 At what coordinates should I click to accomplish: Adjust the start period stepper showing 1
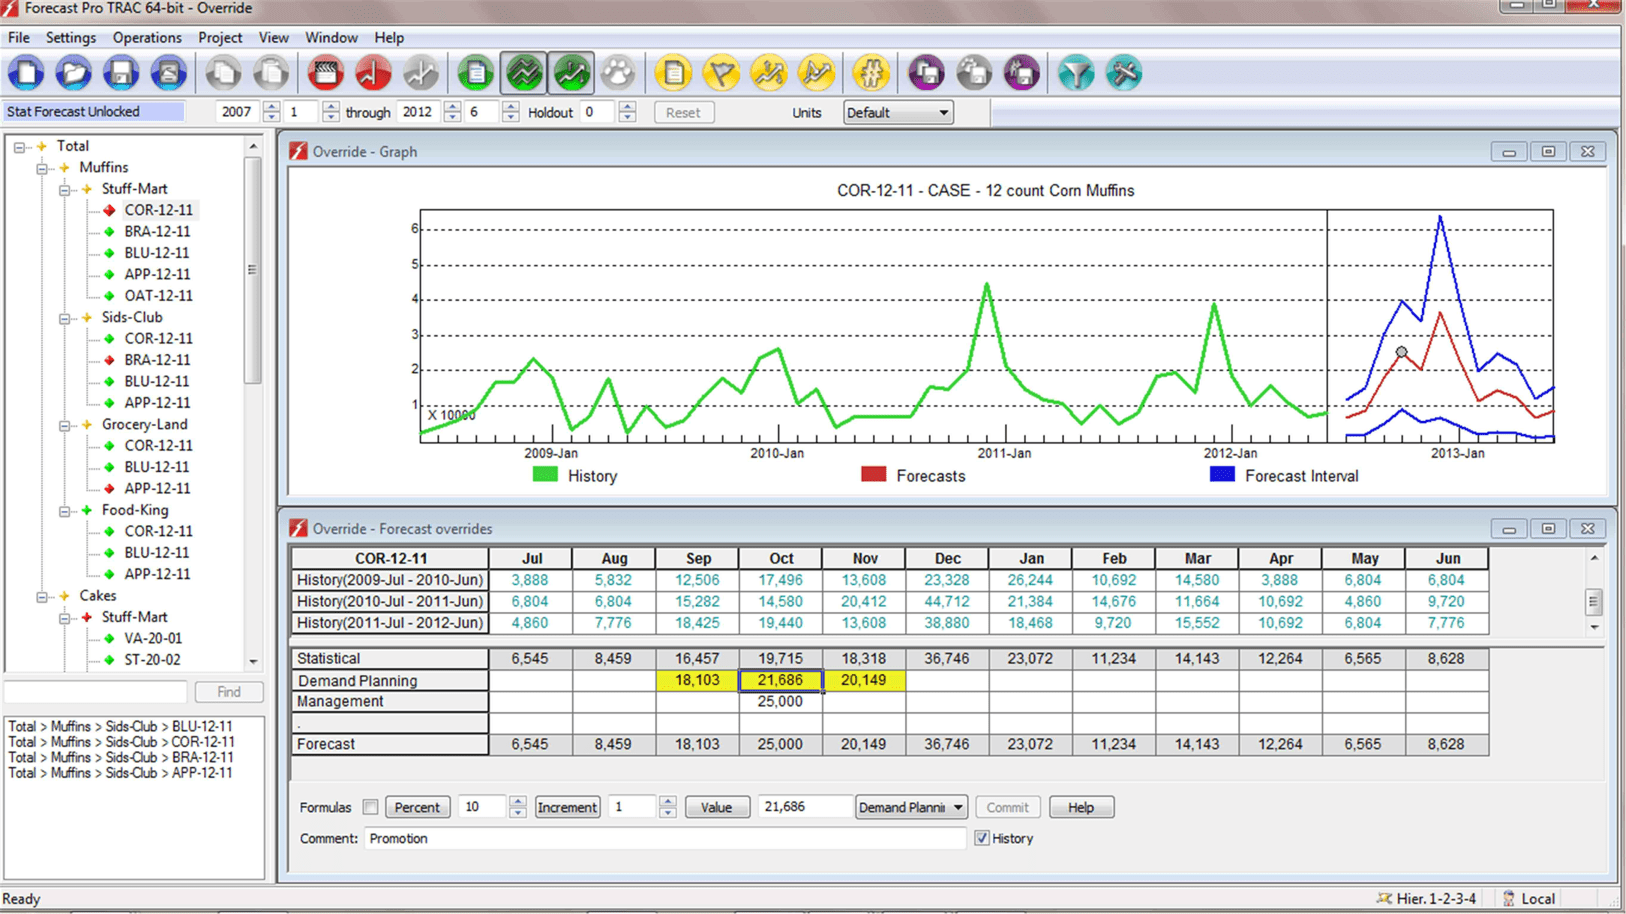click(331, 112)
